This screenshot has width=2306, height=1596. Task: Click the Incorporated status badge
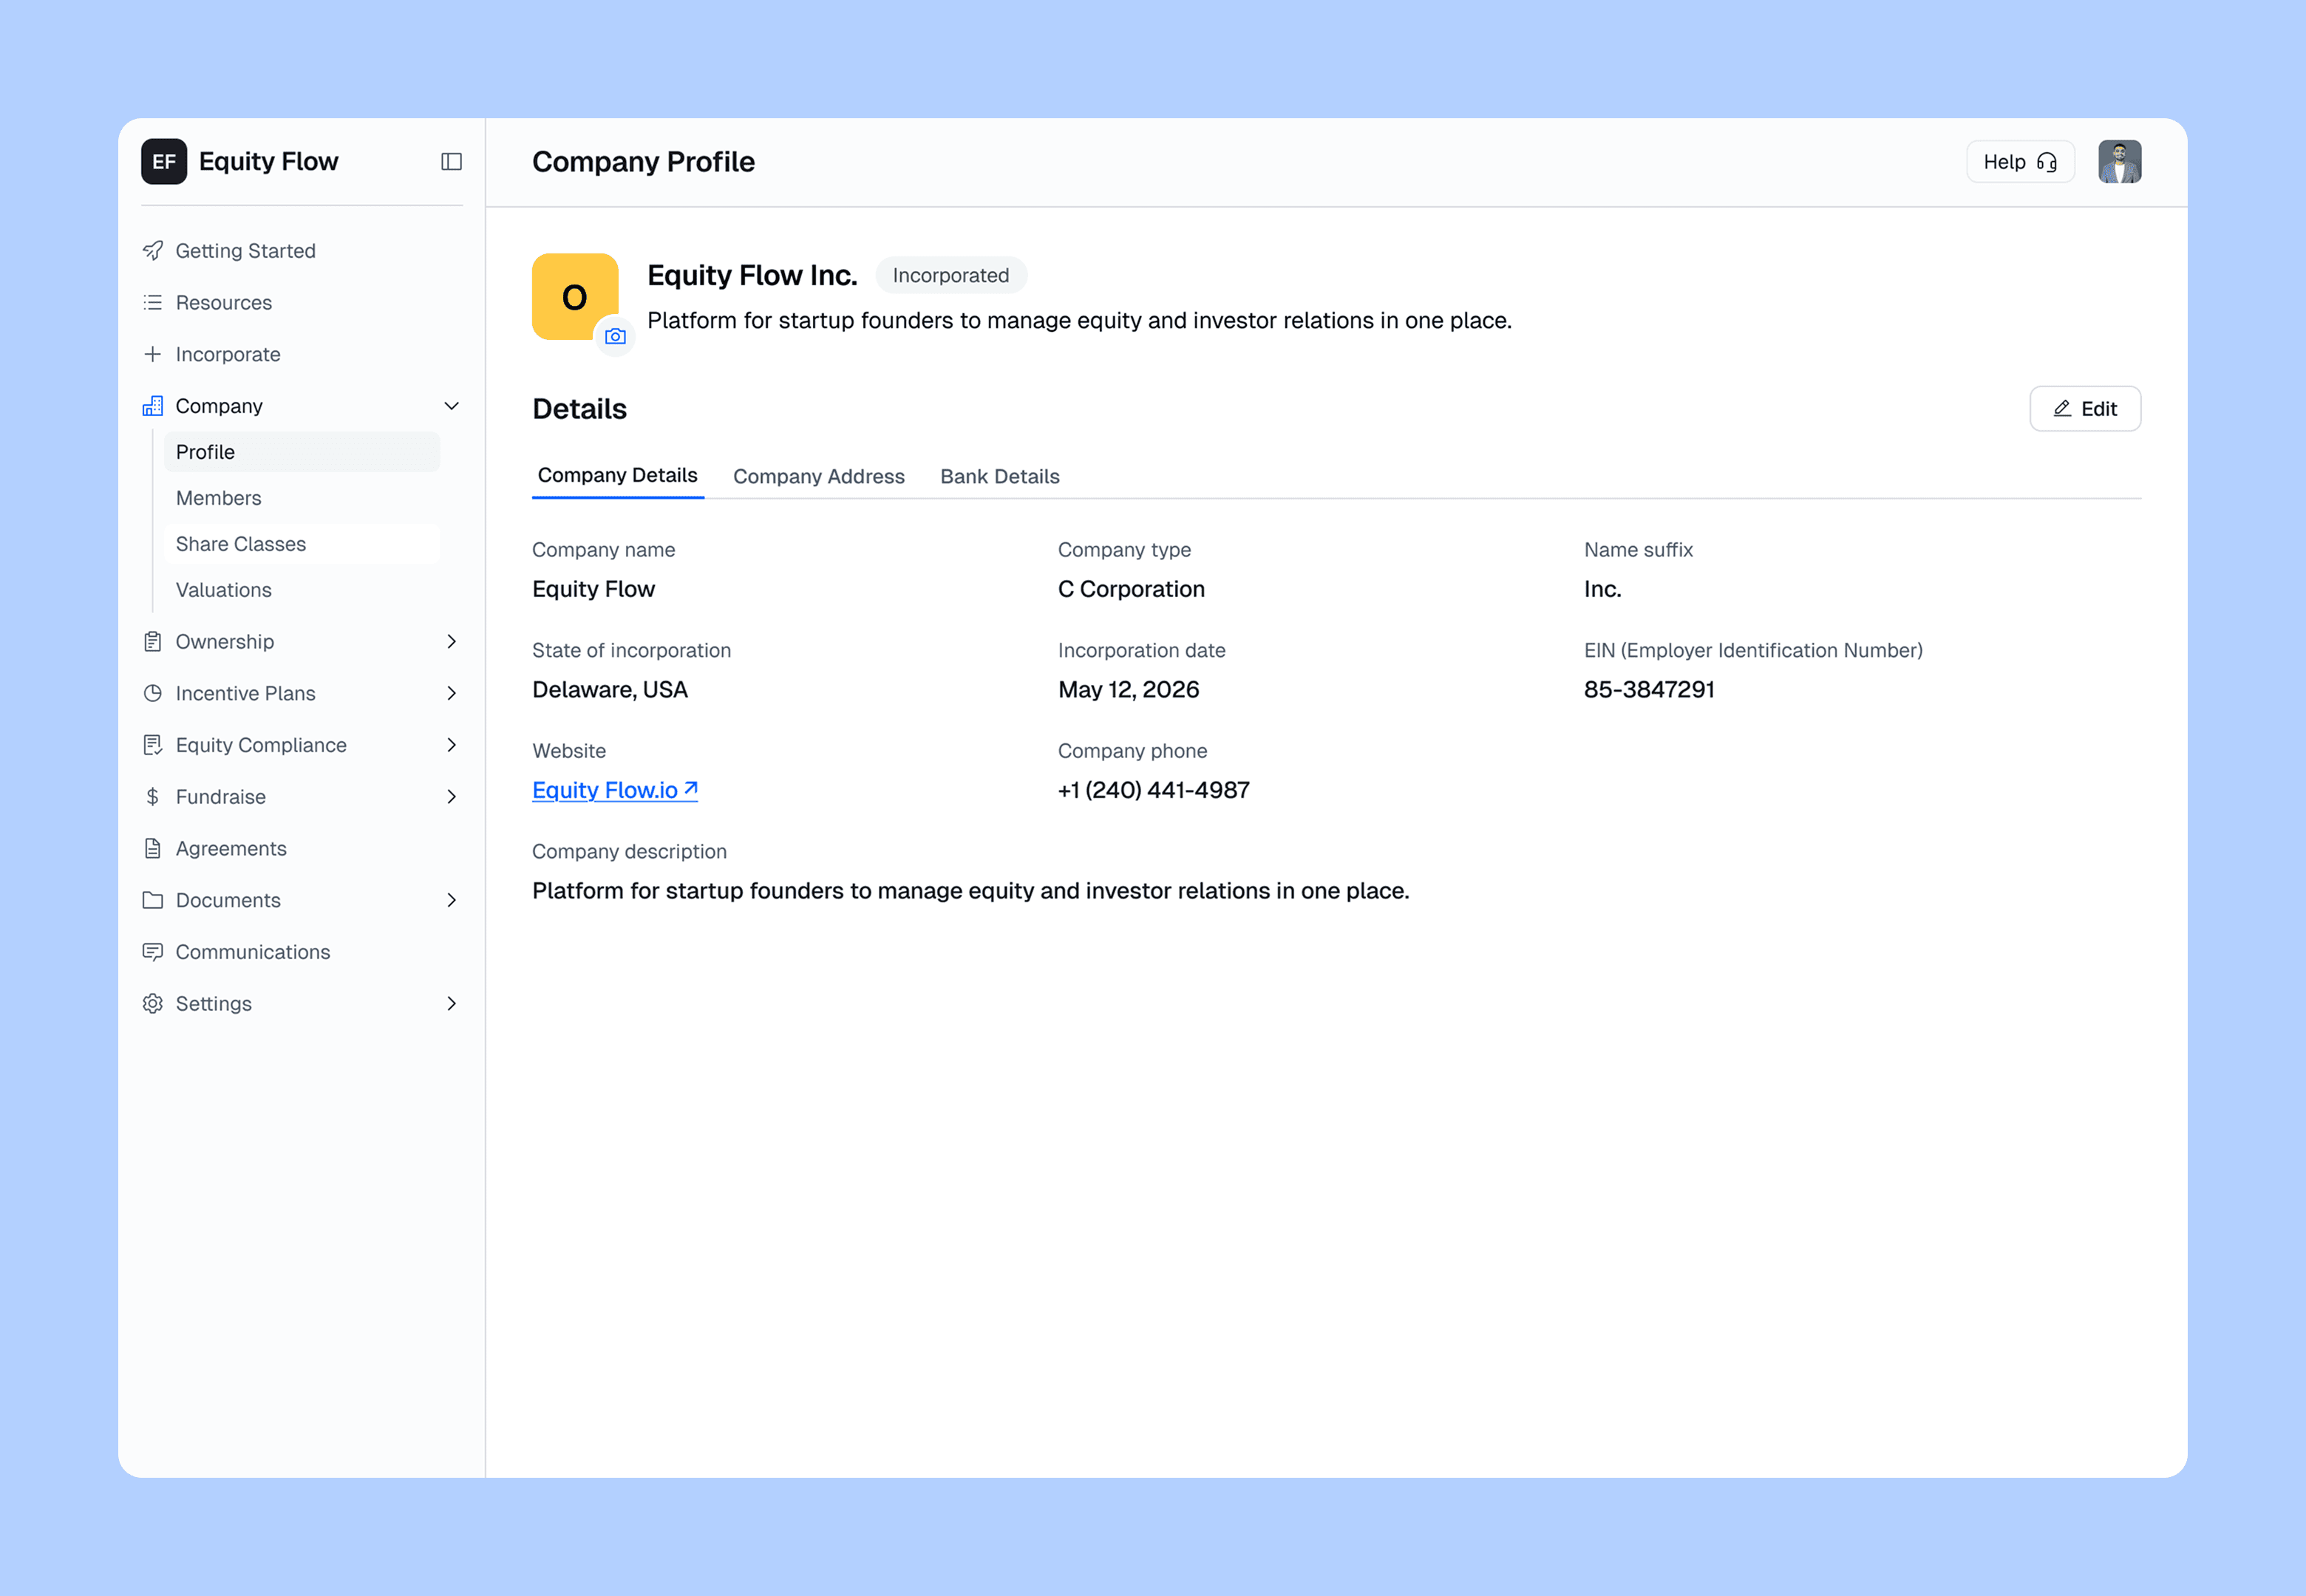coord(950,275)
